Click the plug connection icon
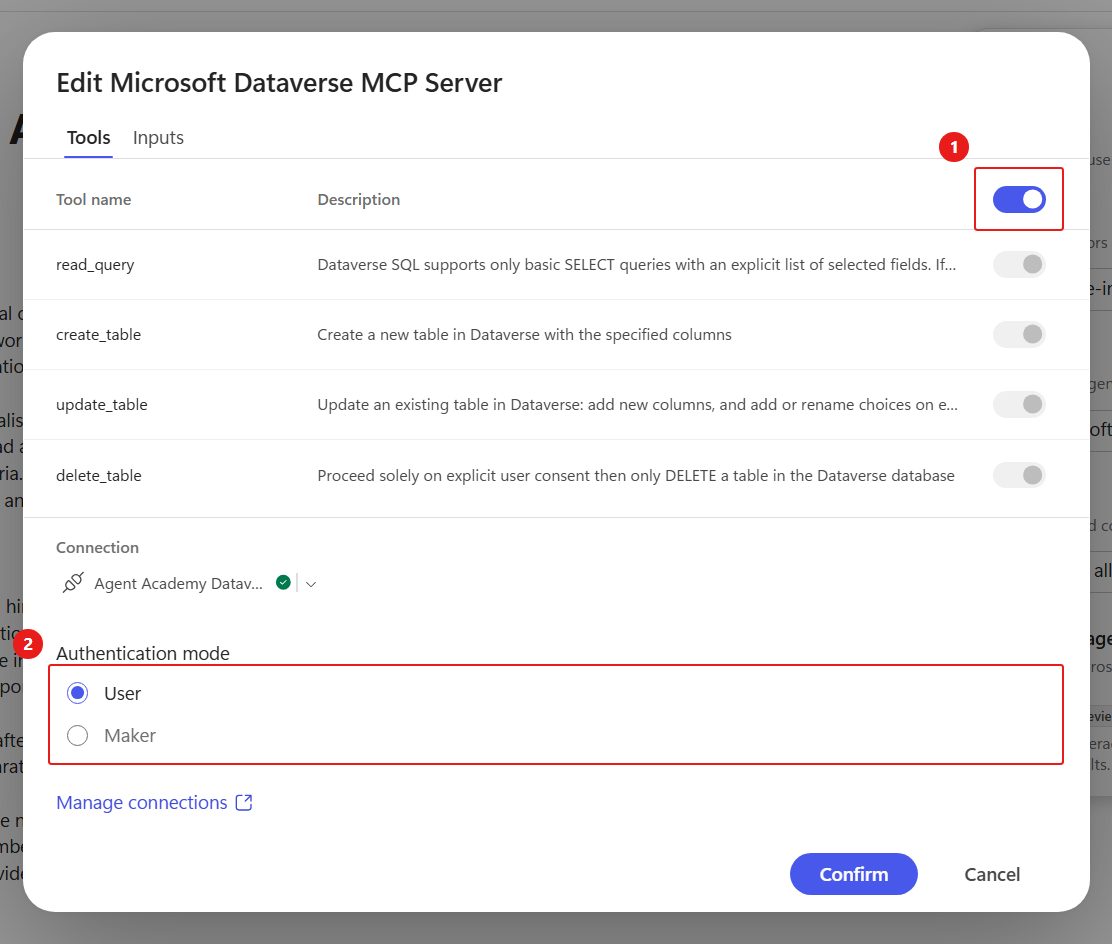The width and height of the screenshot is (1112, 944). tap(73, 583)
